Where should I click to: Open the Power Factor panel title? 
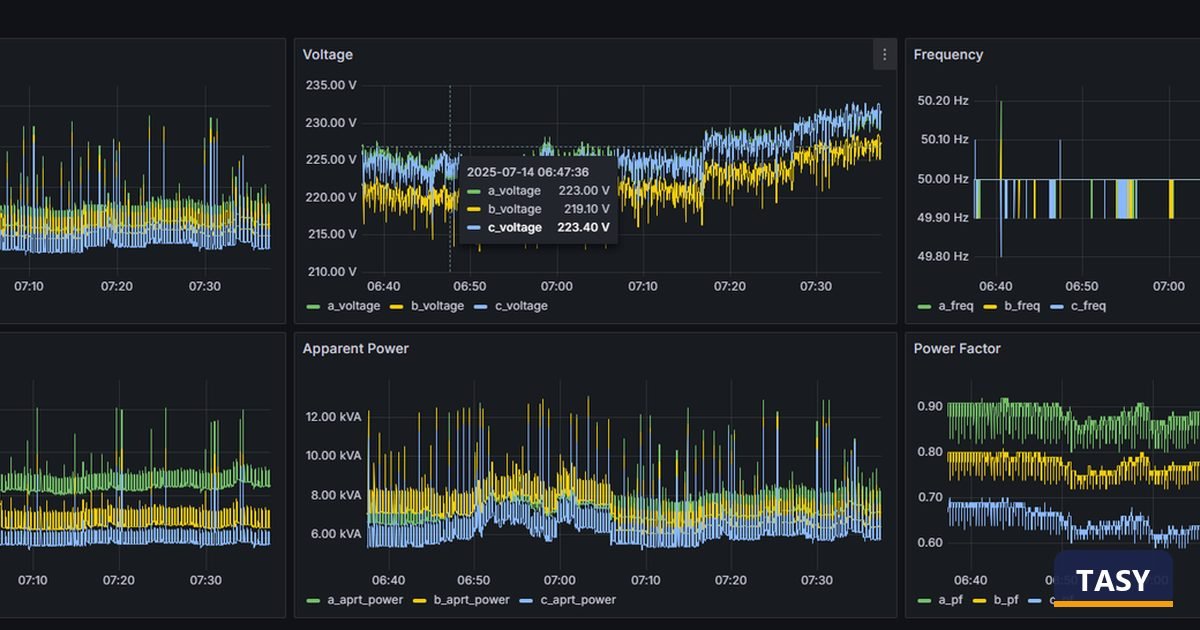coord(957,349)
